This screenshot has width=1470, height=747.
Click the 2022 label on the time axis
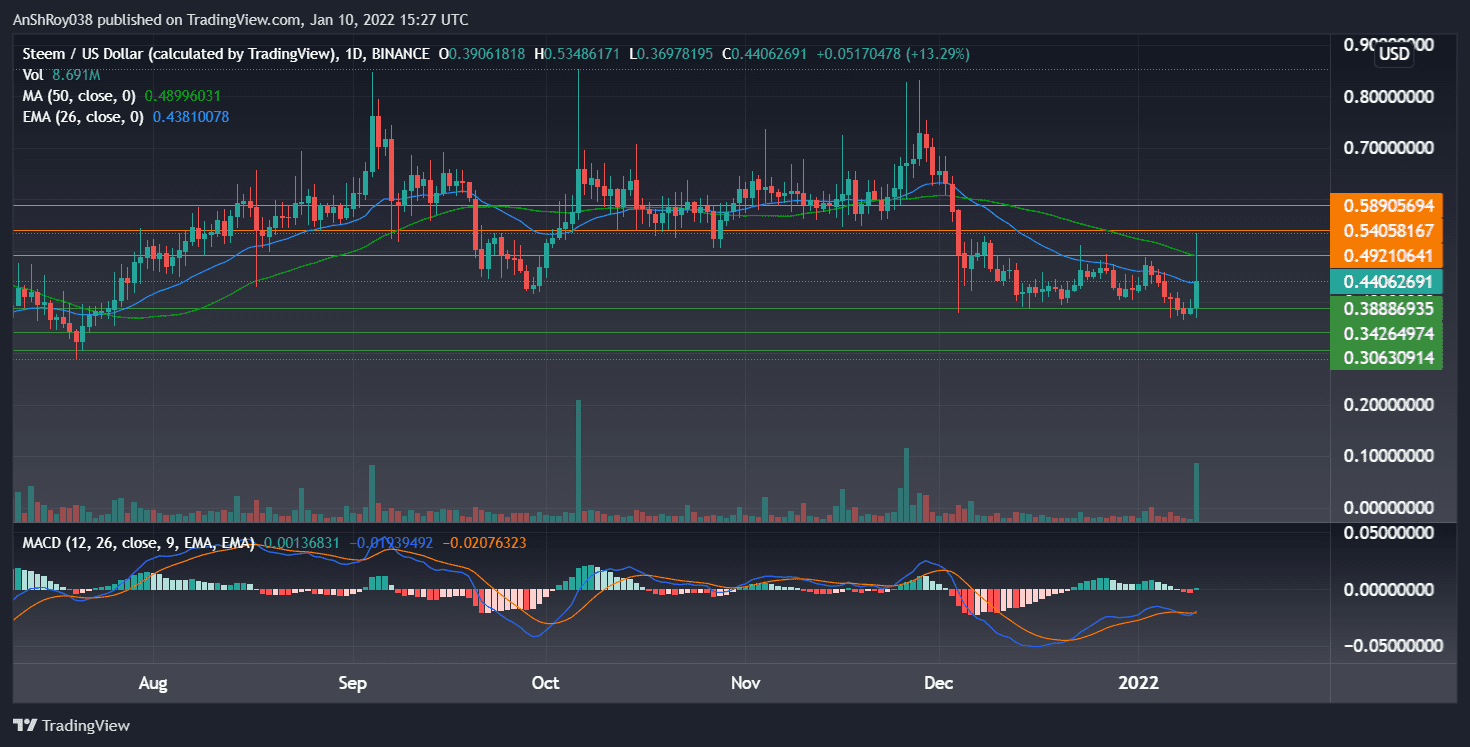(1137, 683)
